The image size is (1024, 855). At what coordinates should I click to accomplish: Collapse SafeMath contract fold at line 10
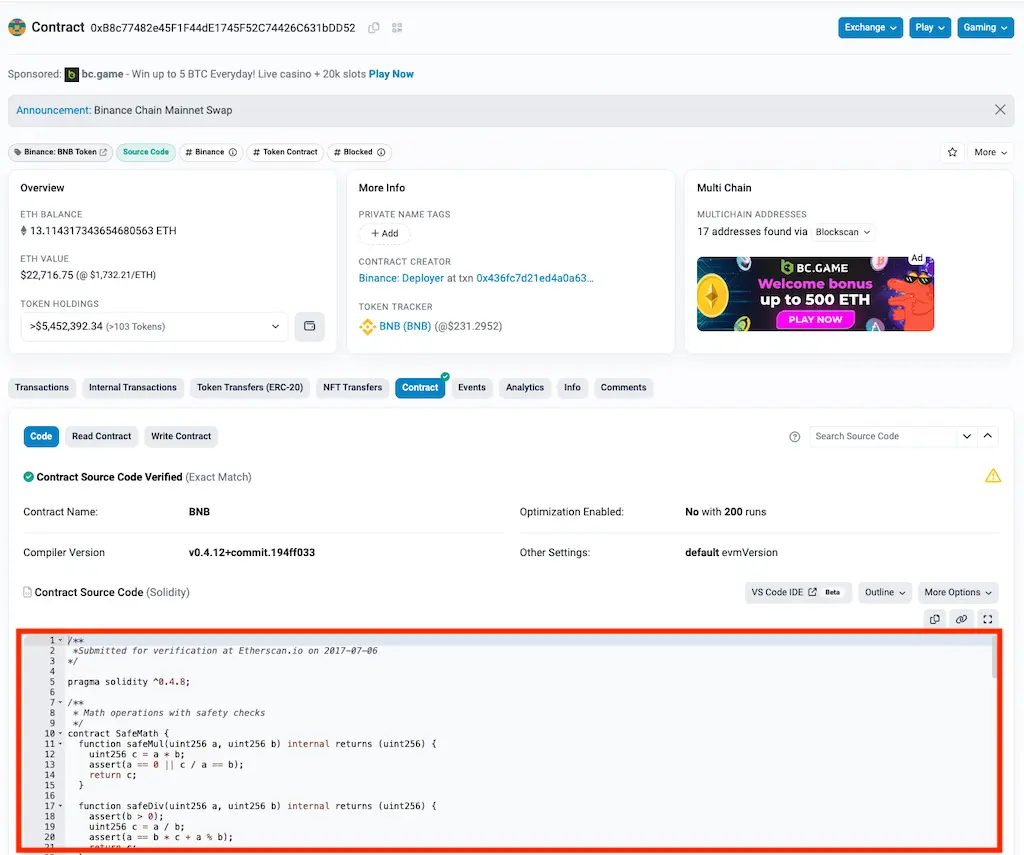[x=60, y=734]
